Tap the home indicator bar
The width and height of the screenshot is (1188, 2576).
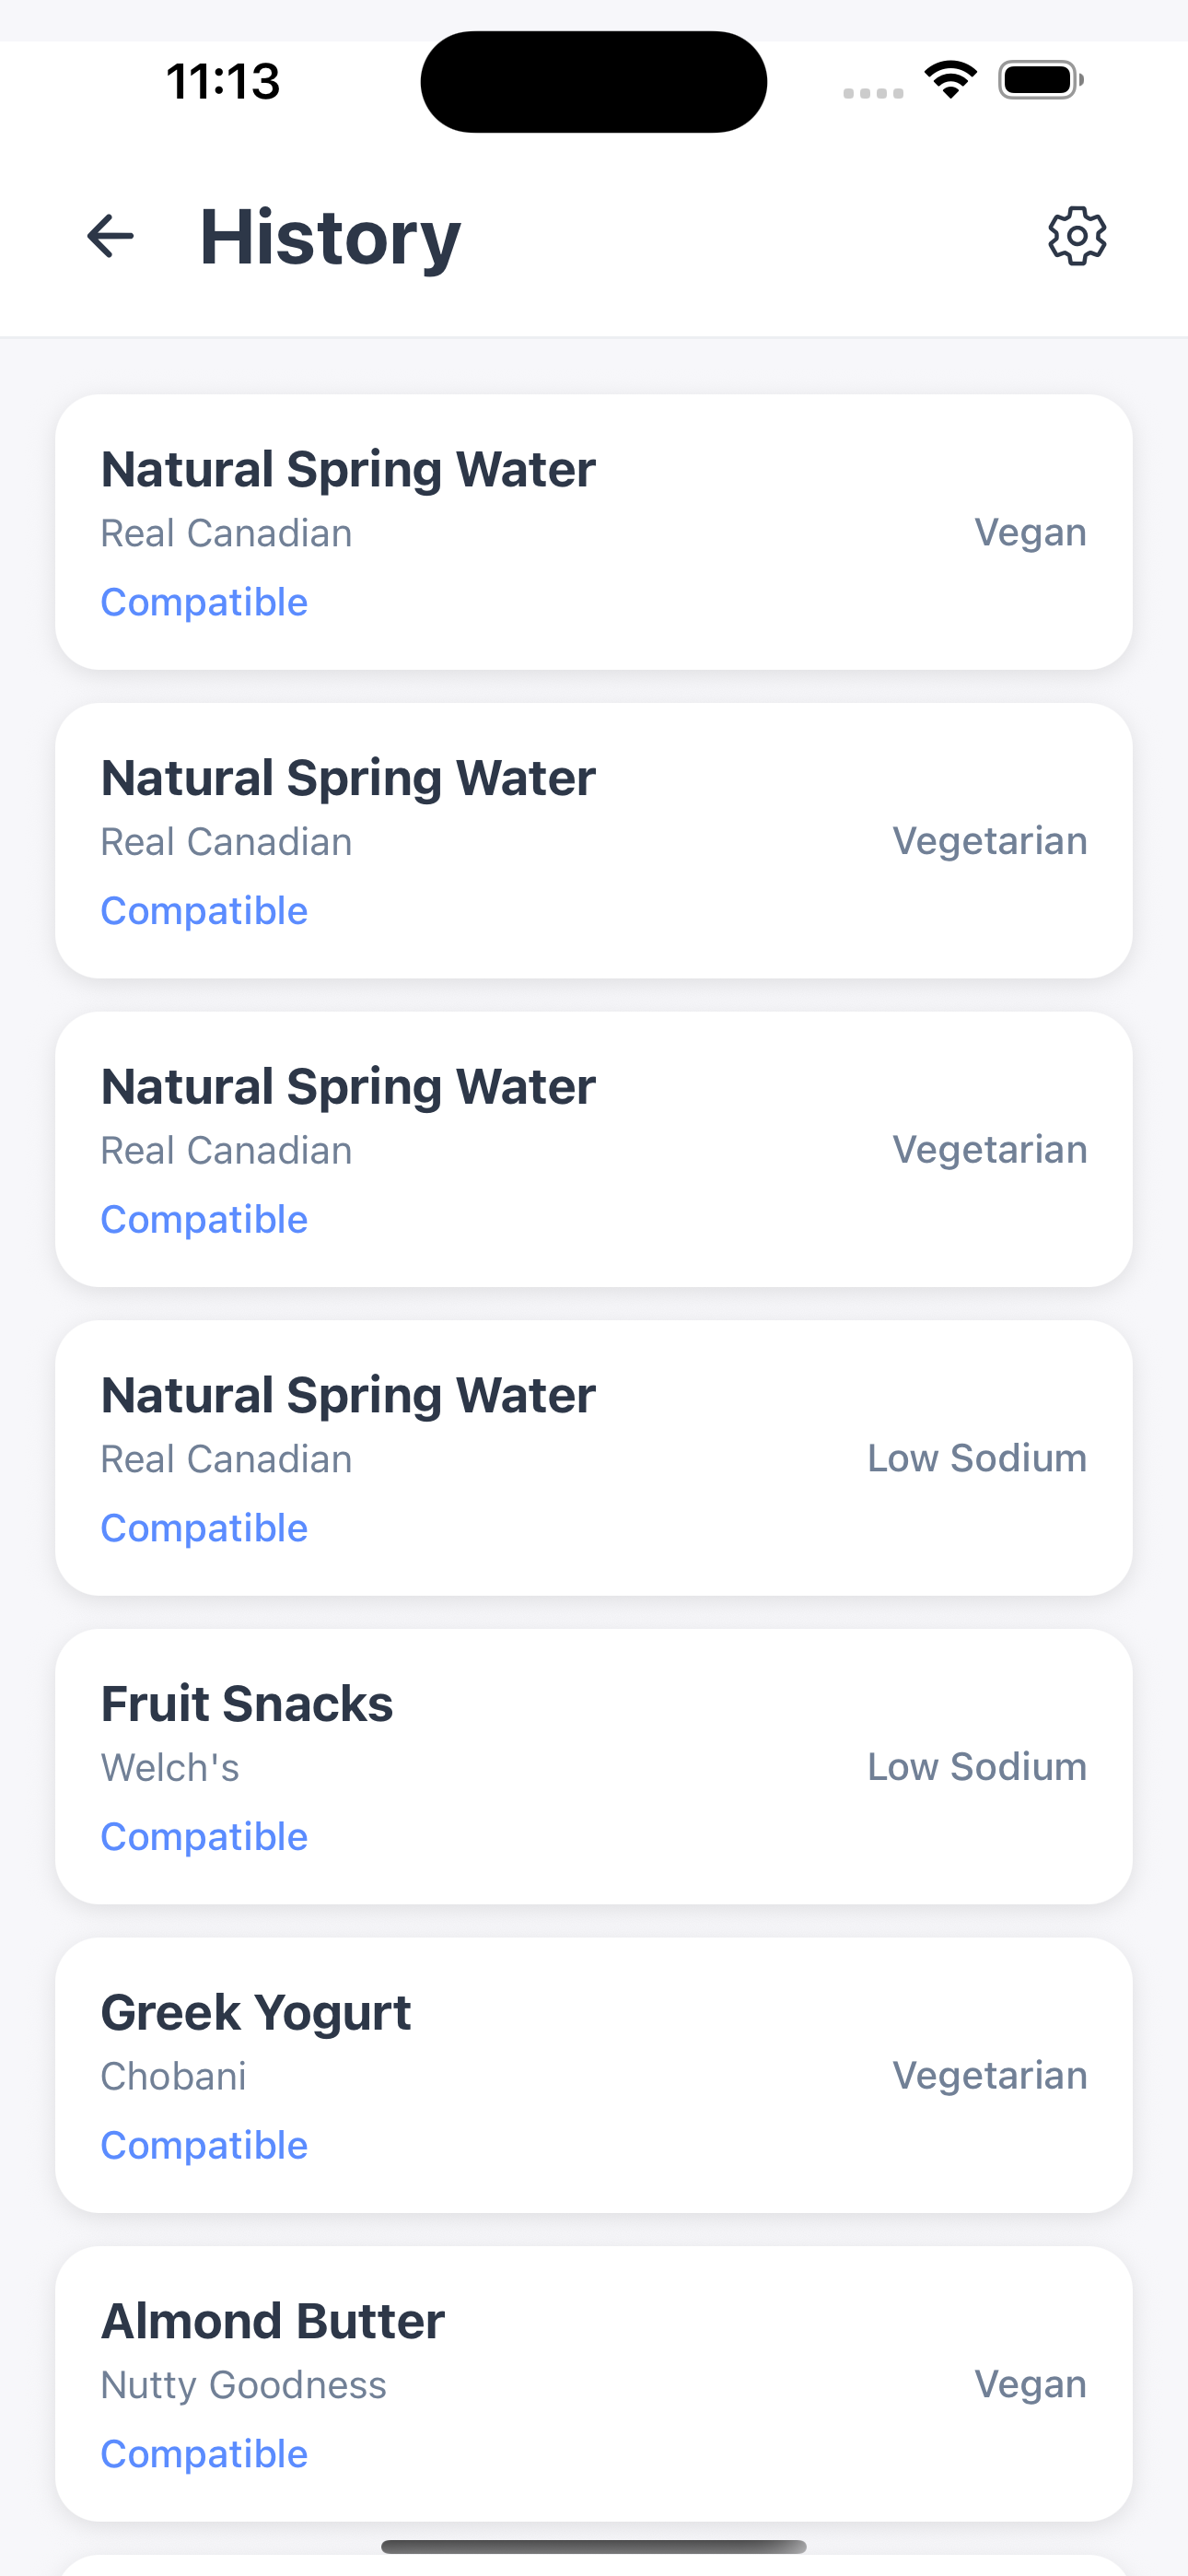[594, 2546]
